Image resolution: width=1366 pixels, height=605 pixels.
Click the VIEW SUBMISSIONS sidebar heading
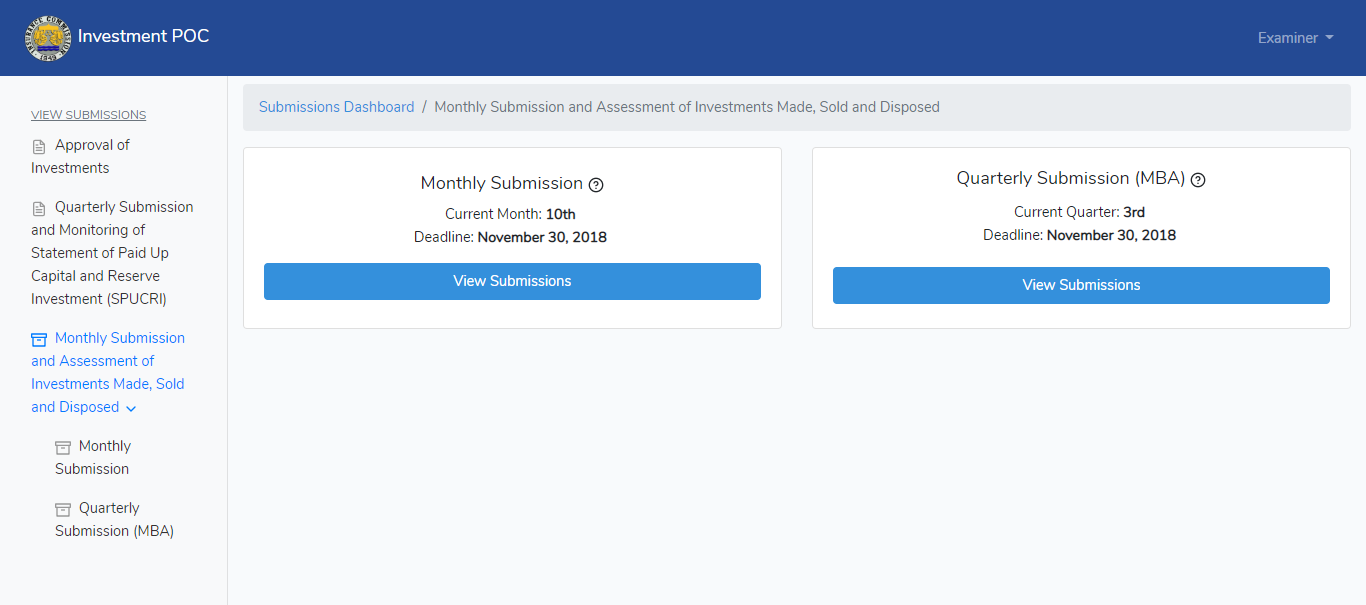[88, 115]
